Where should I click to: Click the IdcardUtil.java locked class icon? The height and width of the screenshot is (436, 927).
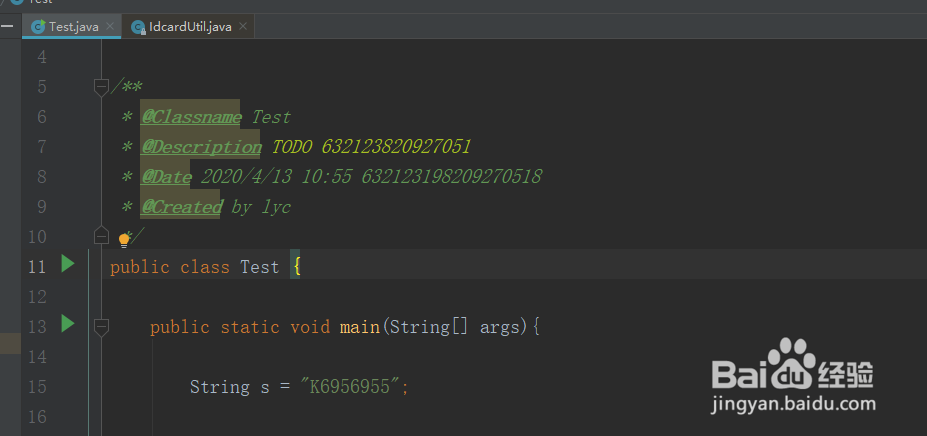pos(139,27)
